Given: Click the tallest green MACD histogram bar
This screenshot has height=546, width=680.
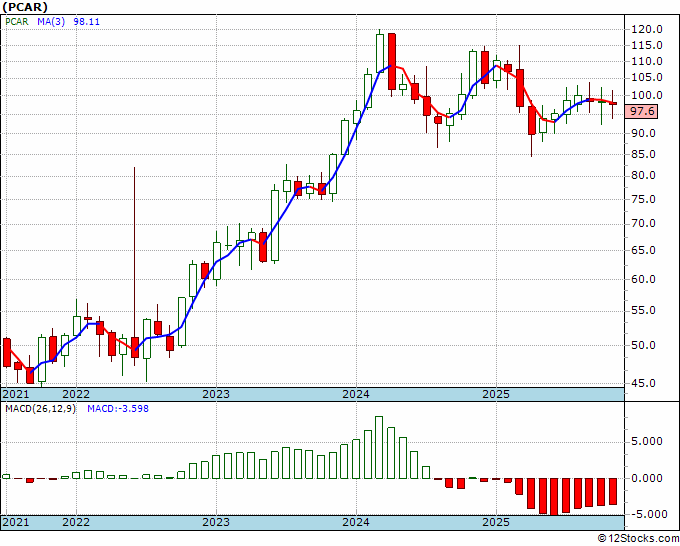Looking at the screenshot, I should [379, 447].
